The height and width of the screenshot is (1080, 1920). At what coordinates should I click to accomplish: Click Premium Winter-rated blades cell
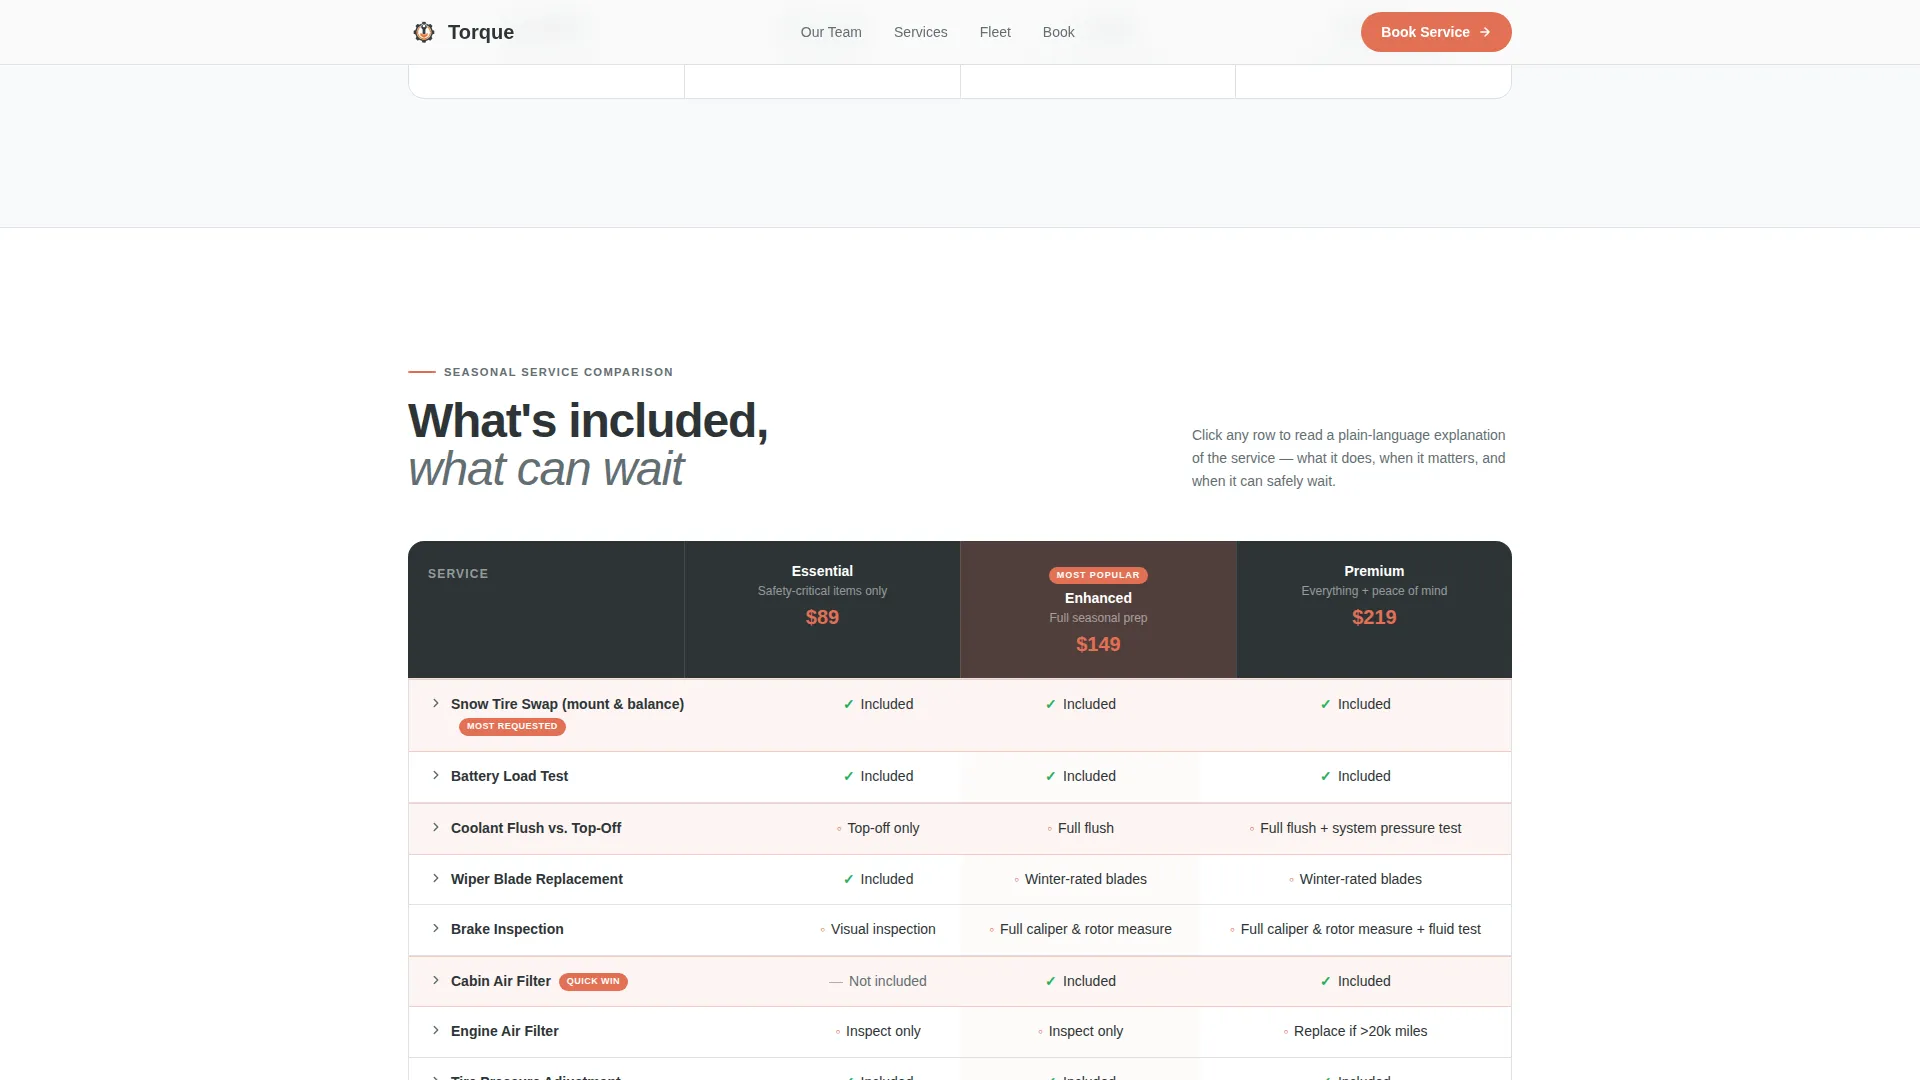[1355, 879]
